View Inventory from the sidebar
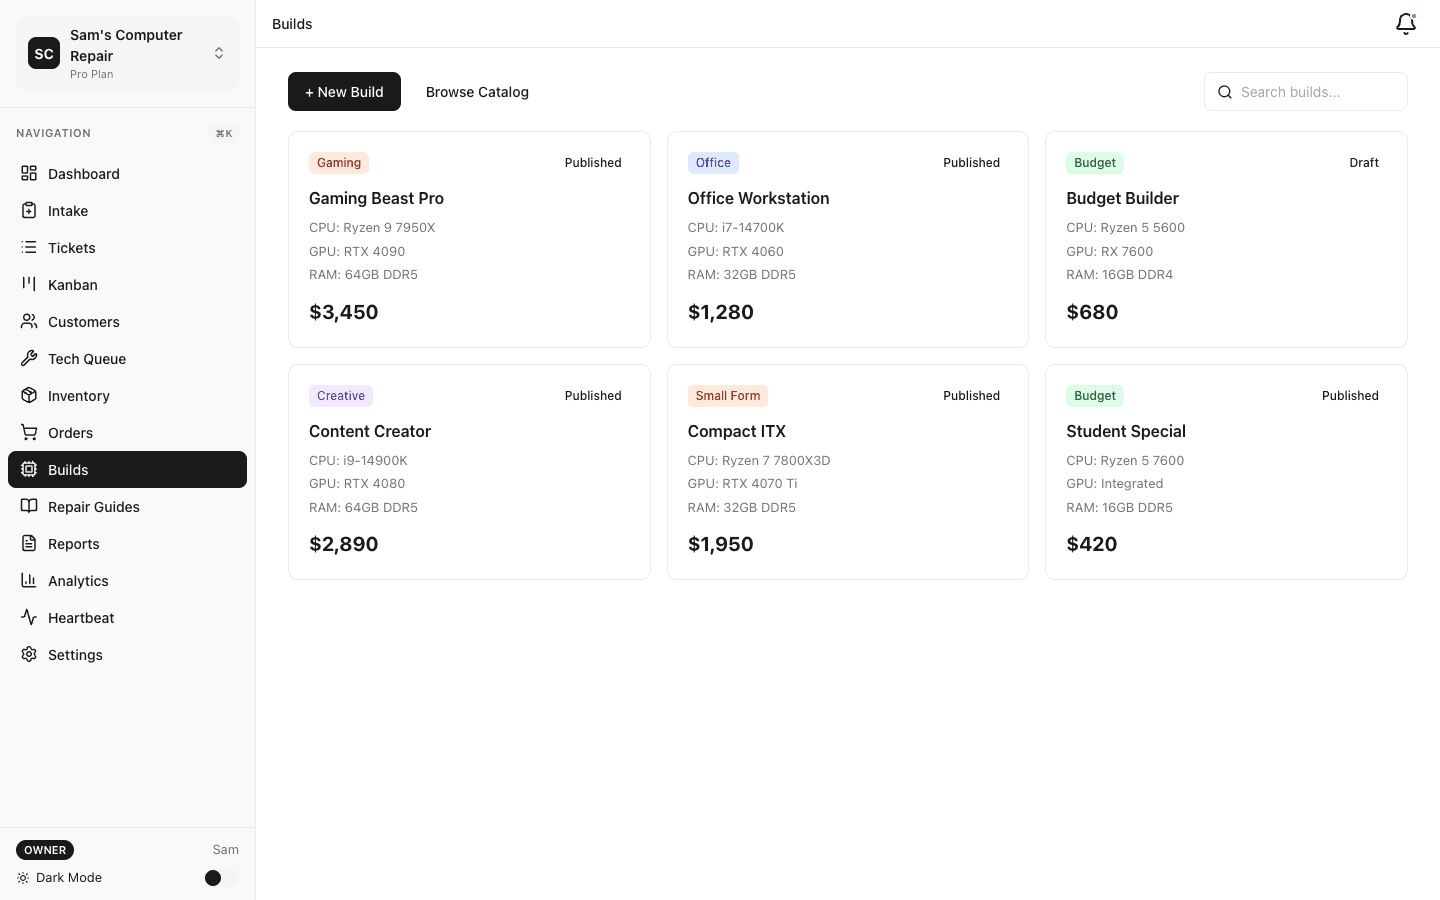 click(x=78, y=396)
